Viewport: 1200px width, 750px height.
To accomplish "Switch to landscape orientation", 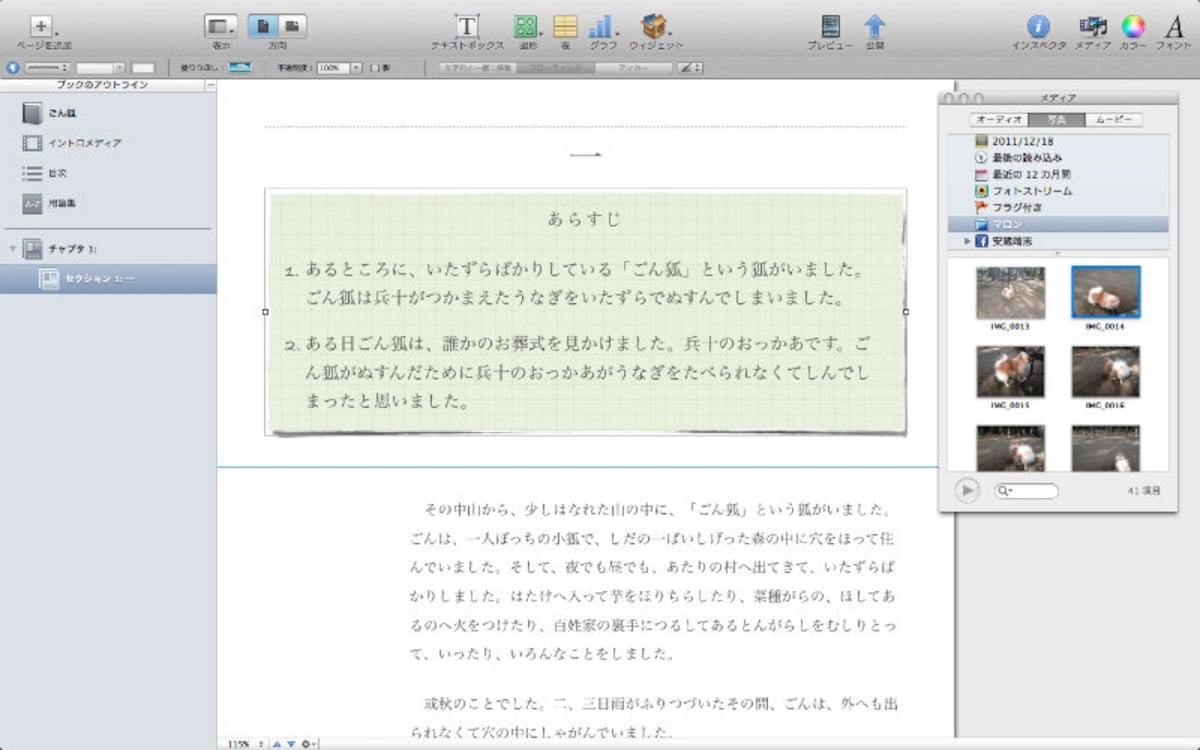I will [x=292, y=27].
